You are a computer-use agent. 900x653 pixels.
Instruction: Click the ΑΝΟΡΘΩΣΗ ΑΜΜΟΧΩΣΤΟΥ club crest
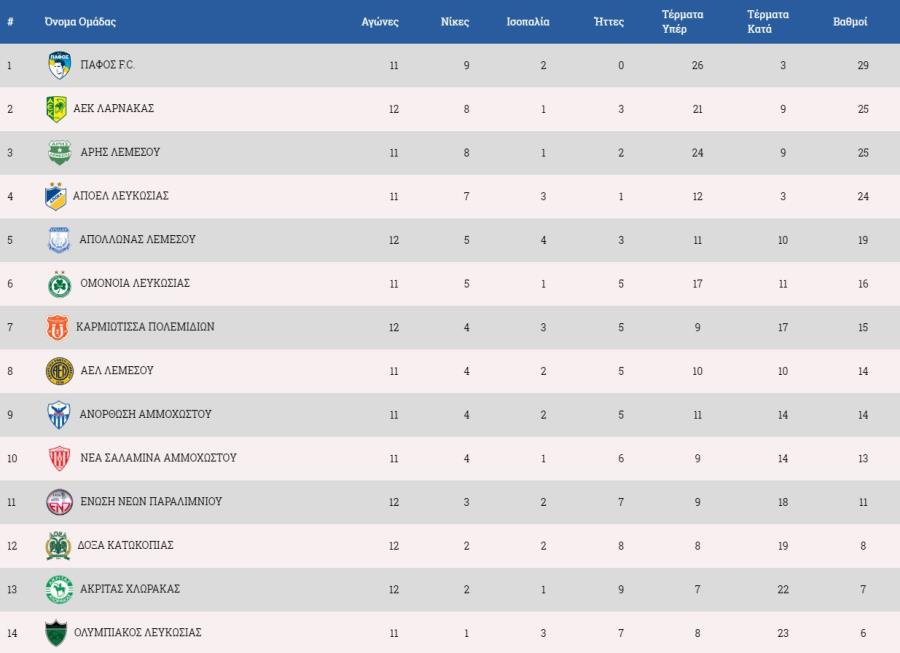point(59,414)
